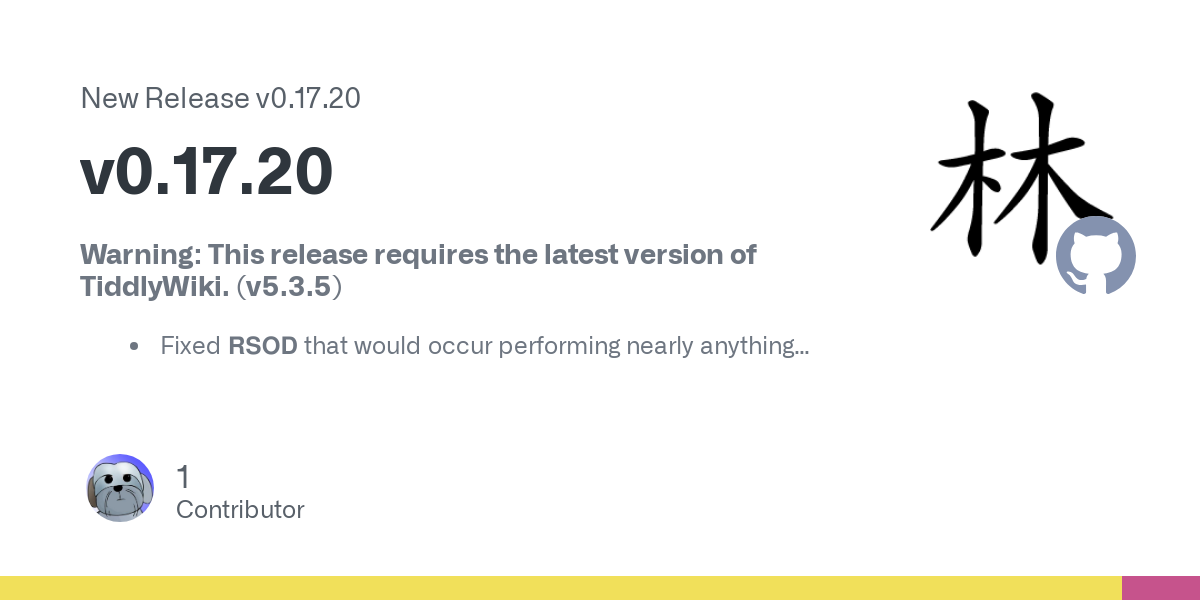Click the GitHub Octocat logo icon

[x=1096, y=256]
